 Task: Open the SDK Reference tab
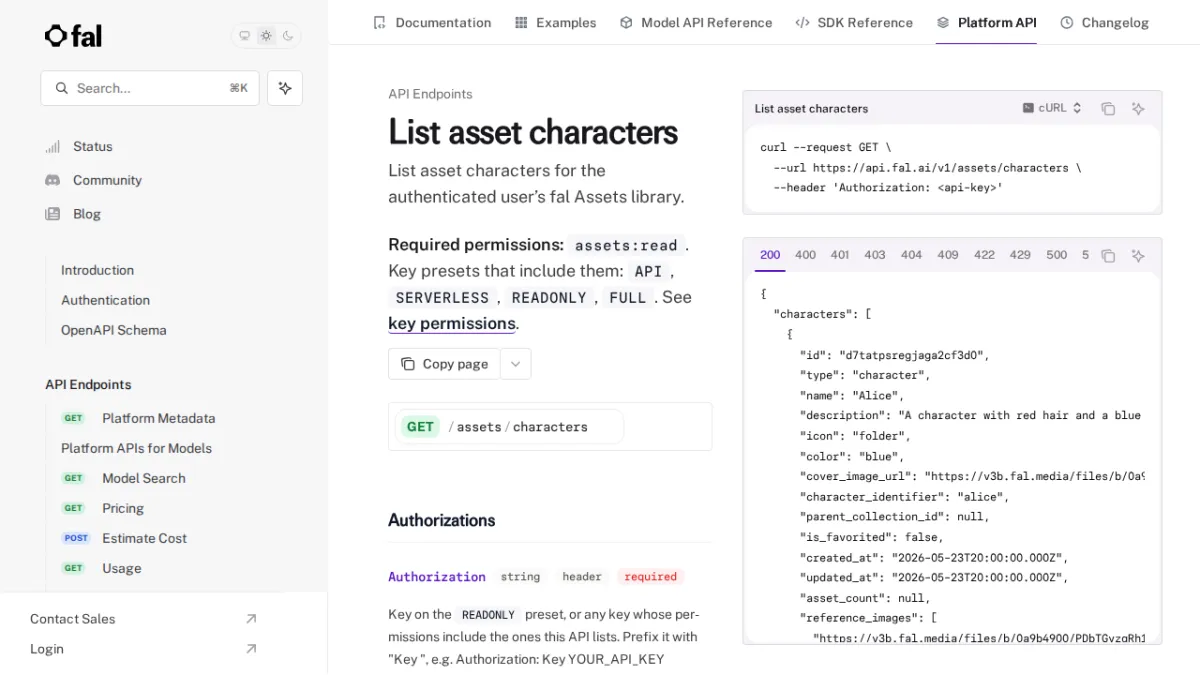854,22
